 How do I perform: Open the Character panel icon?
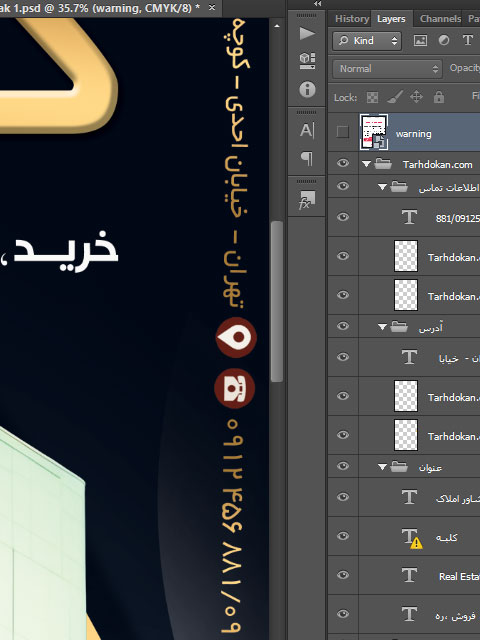point(307,131)
